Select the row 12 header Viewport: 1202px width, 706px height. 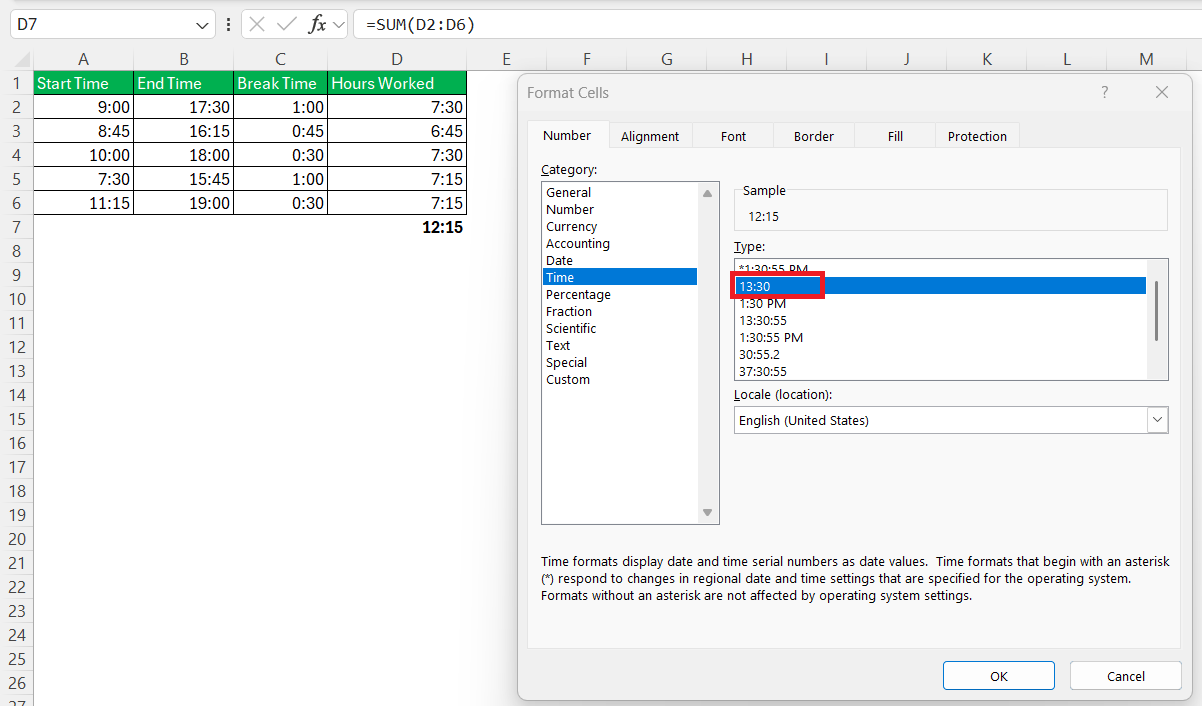pos(16,347)
